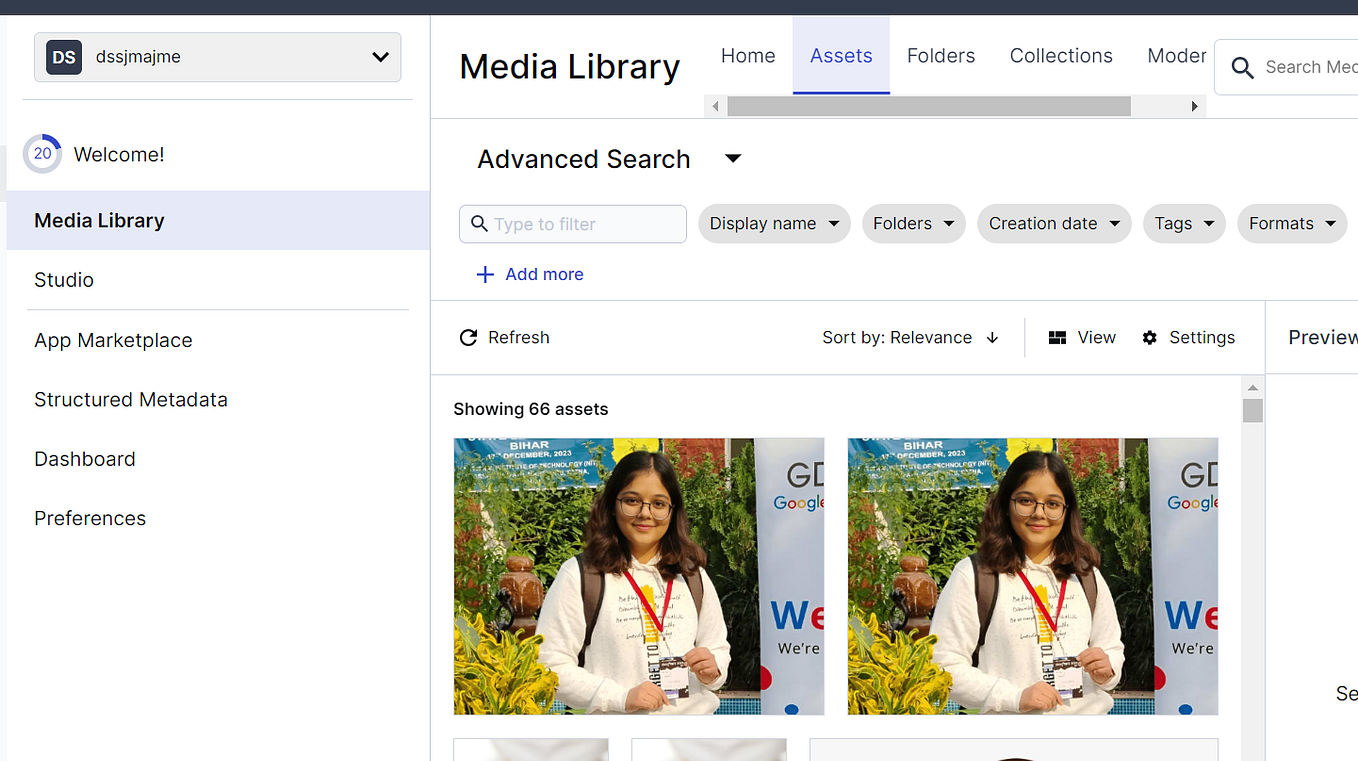This screenshot has height=761, width=1358.
Task: Click the magnifier in the Search Media box
Action: 1242,67
